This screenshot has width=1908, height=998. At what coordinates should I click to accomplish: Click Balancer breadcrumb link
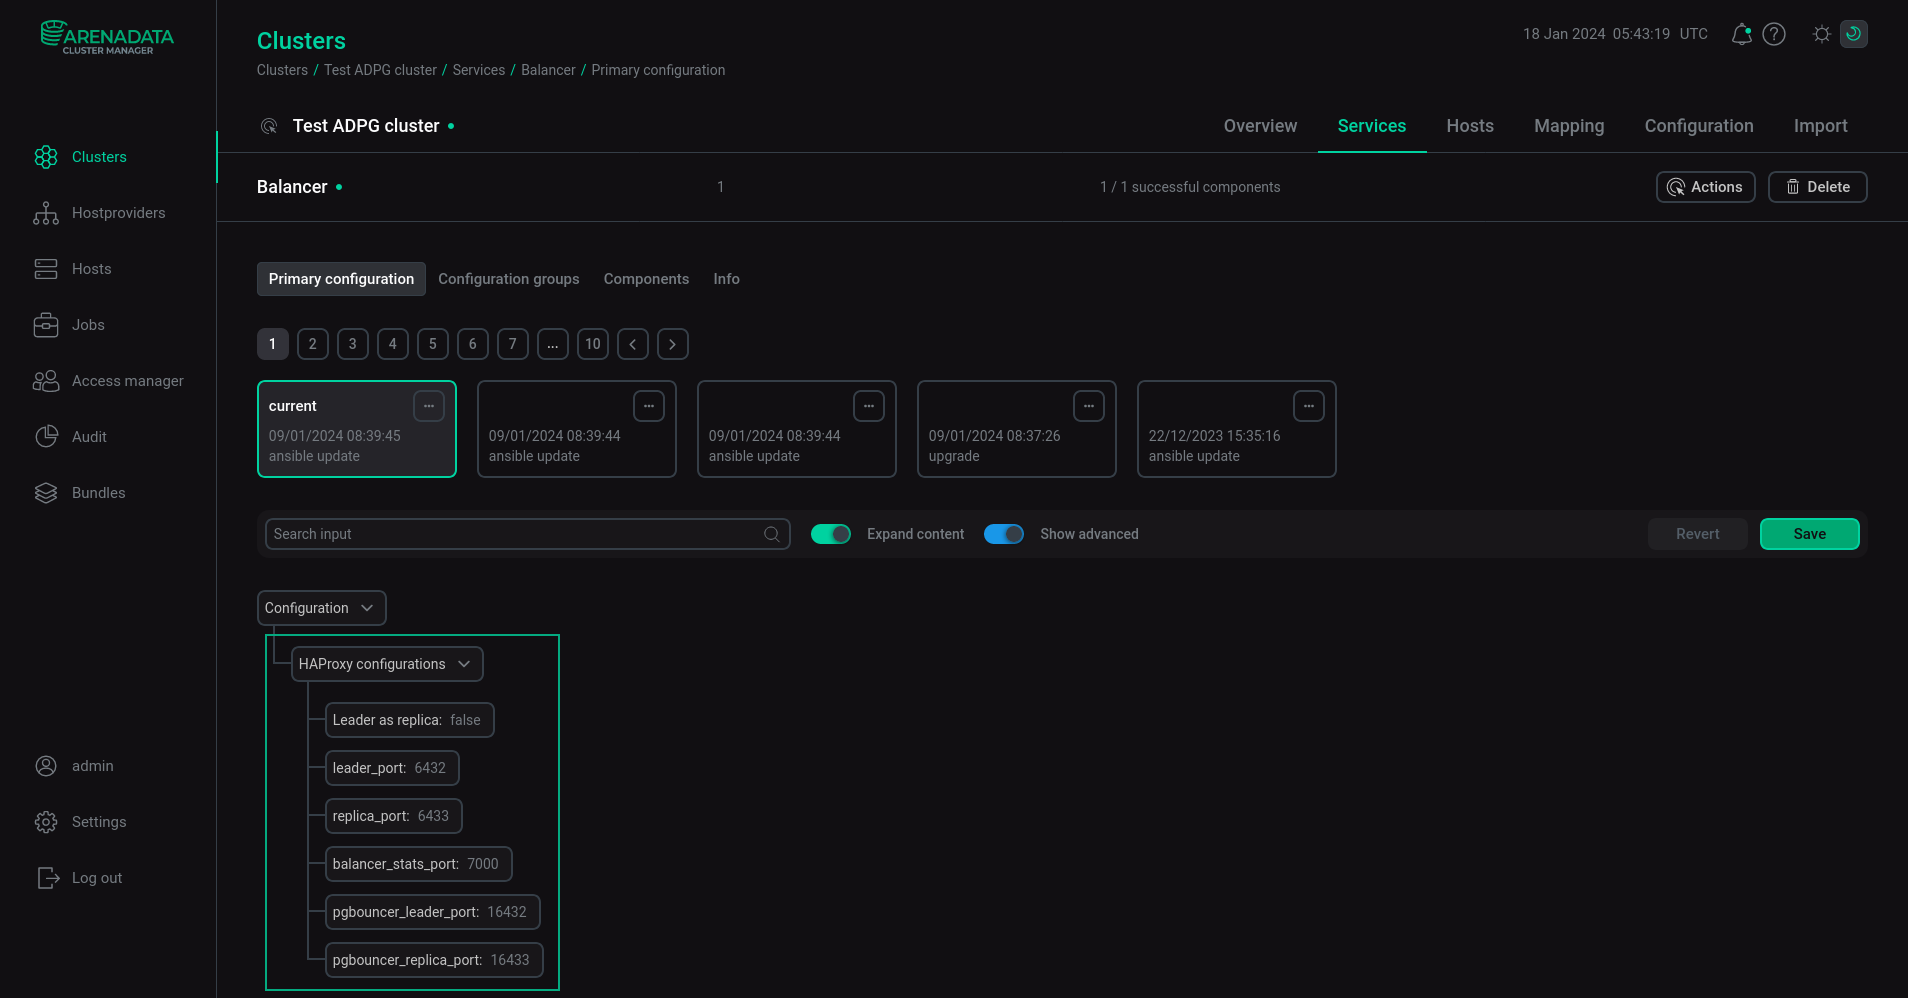tap(548, 70)
